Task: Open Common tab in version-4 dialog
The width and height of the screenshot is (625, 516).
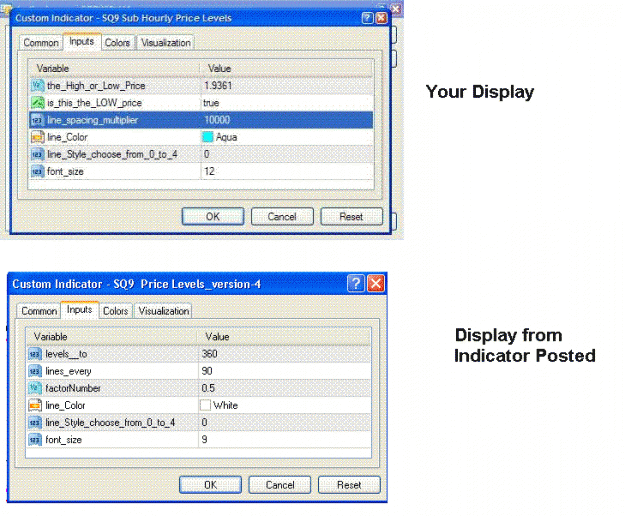Action: [39, 311]
